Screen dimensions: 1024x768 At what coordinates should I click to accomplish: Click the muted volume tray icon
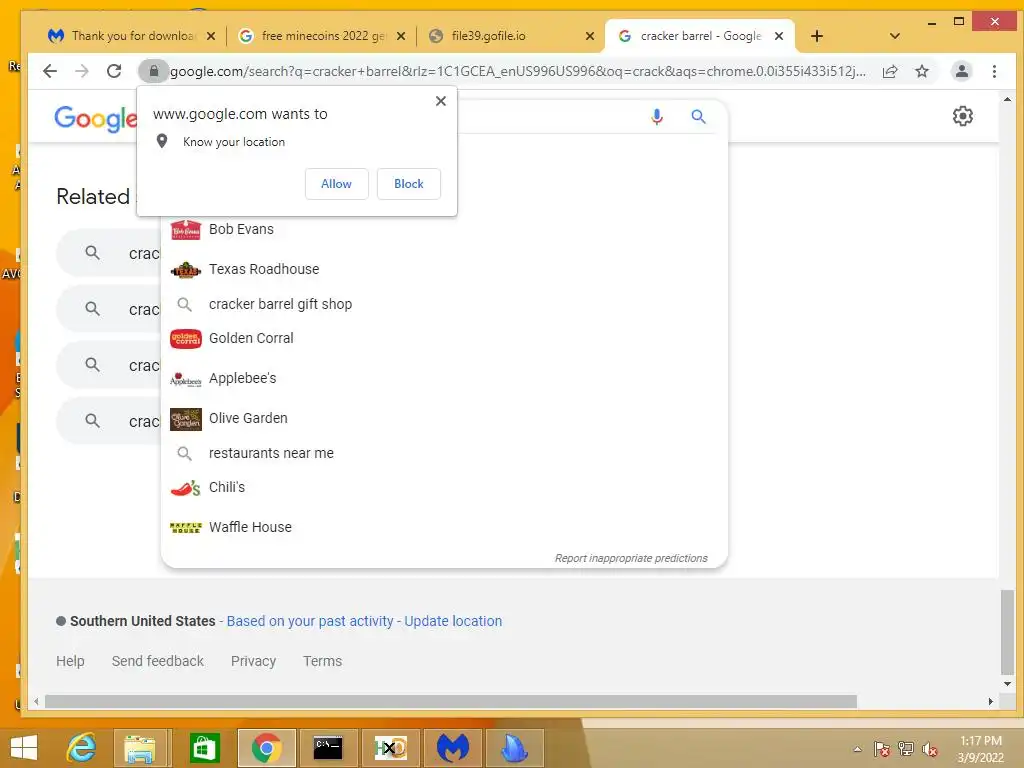click(929, 749)
